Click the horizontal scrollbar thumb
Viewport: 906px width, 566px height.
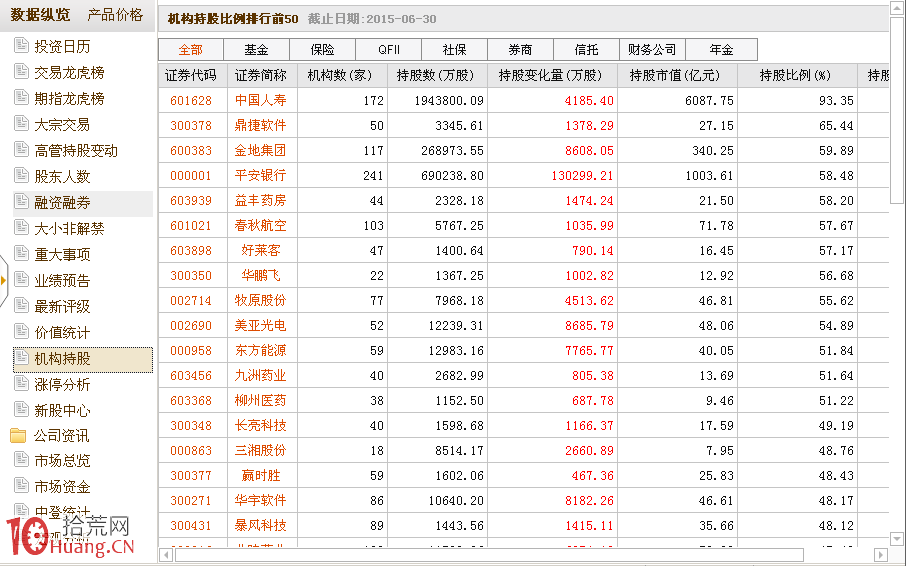click(489, 555)
